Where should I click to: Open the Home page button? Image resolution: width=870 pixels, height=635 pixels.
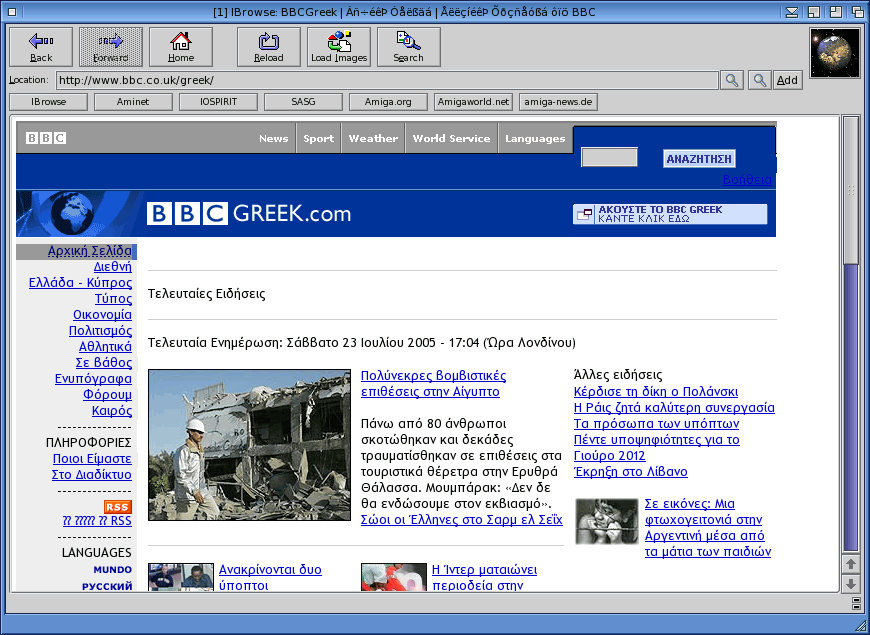coord(181,47)
